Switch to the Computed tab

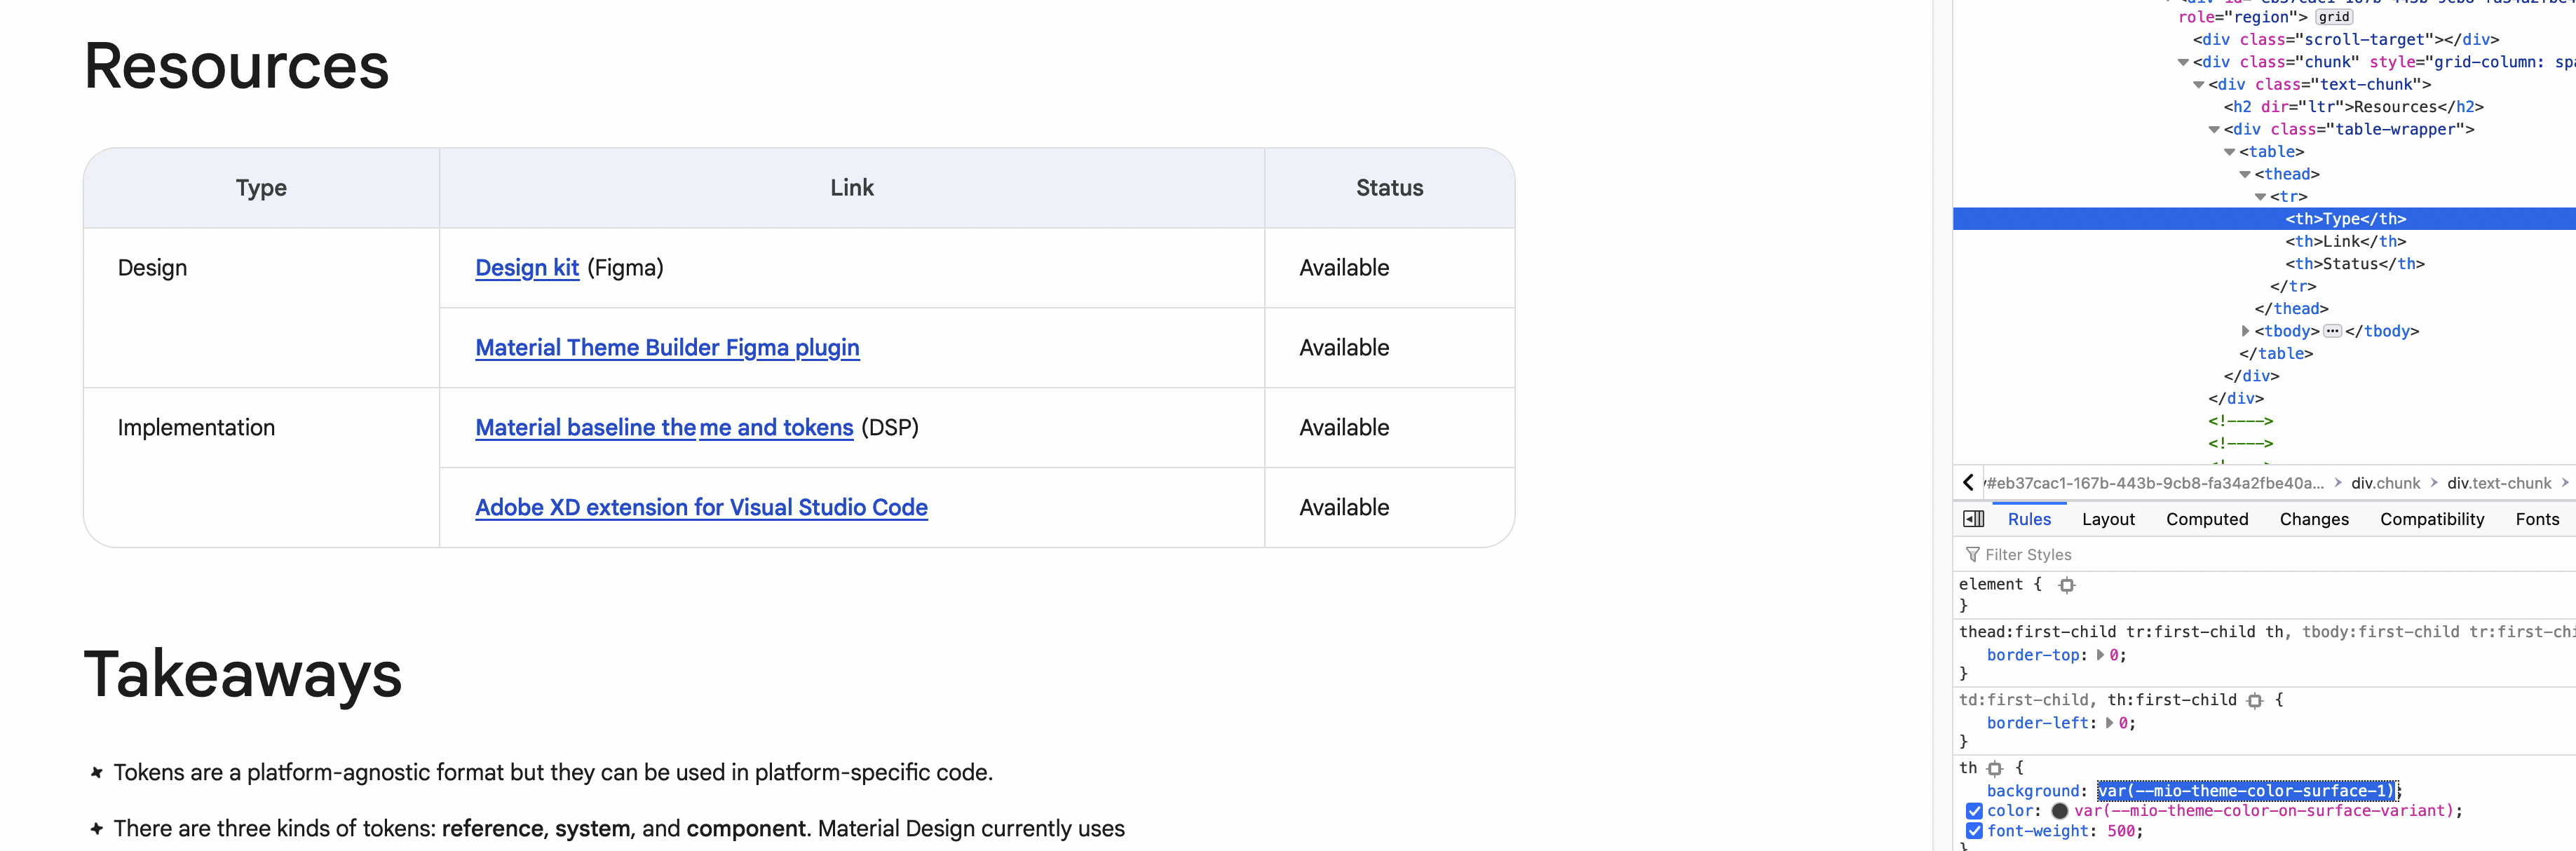click(2206, 519)
